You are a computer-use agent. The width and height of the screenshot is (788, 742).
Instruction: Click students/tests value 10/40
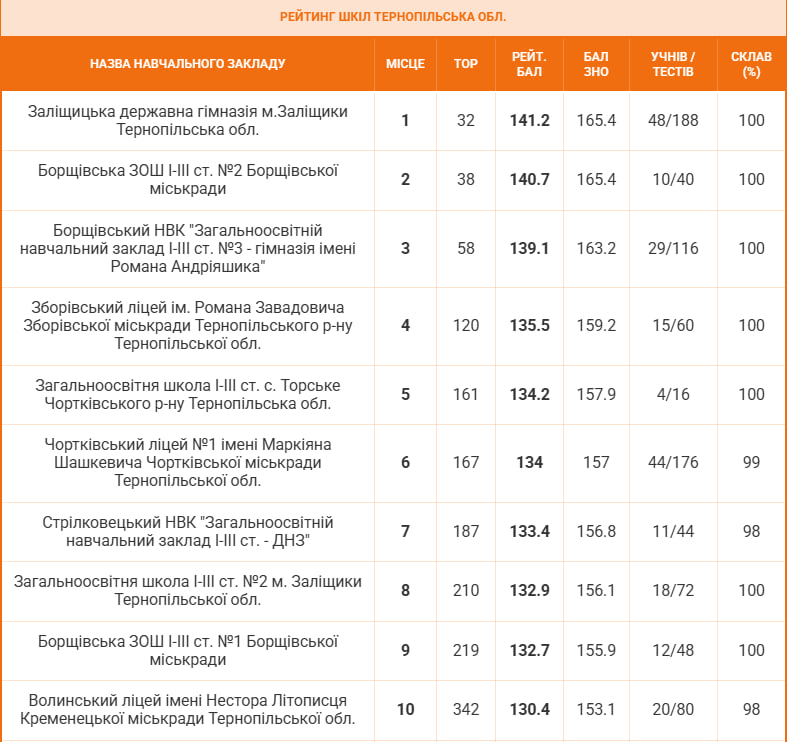coord(673,179)
